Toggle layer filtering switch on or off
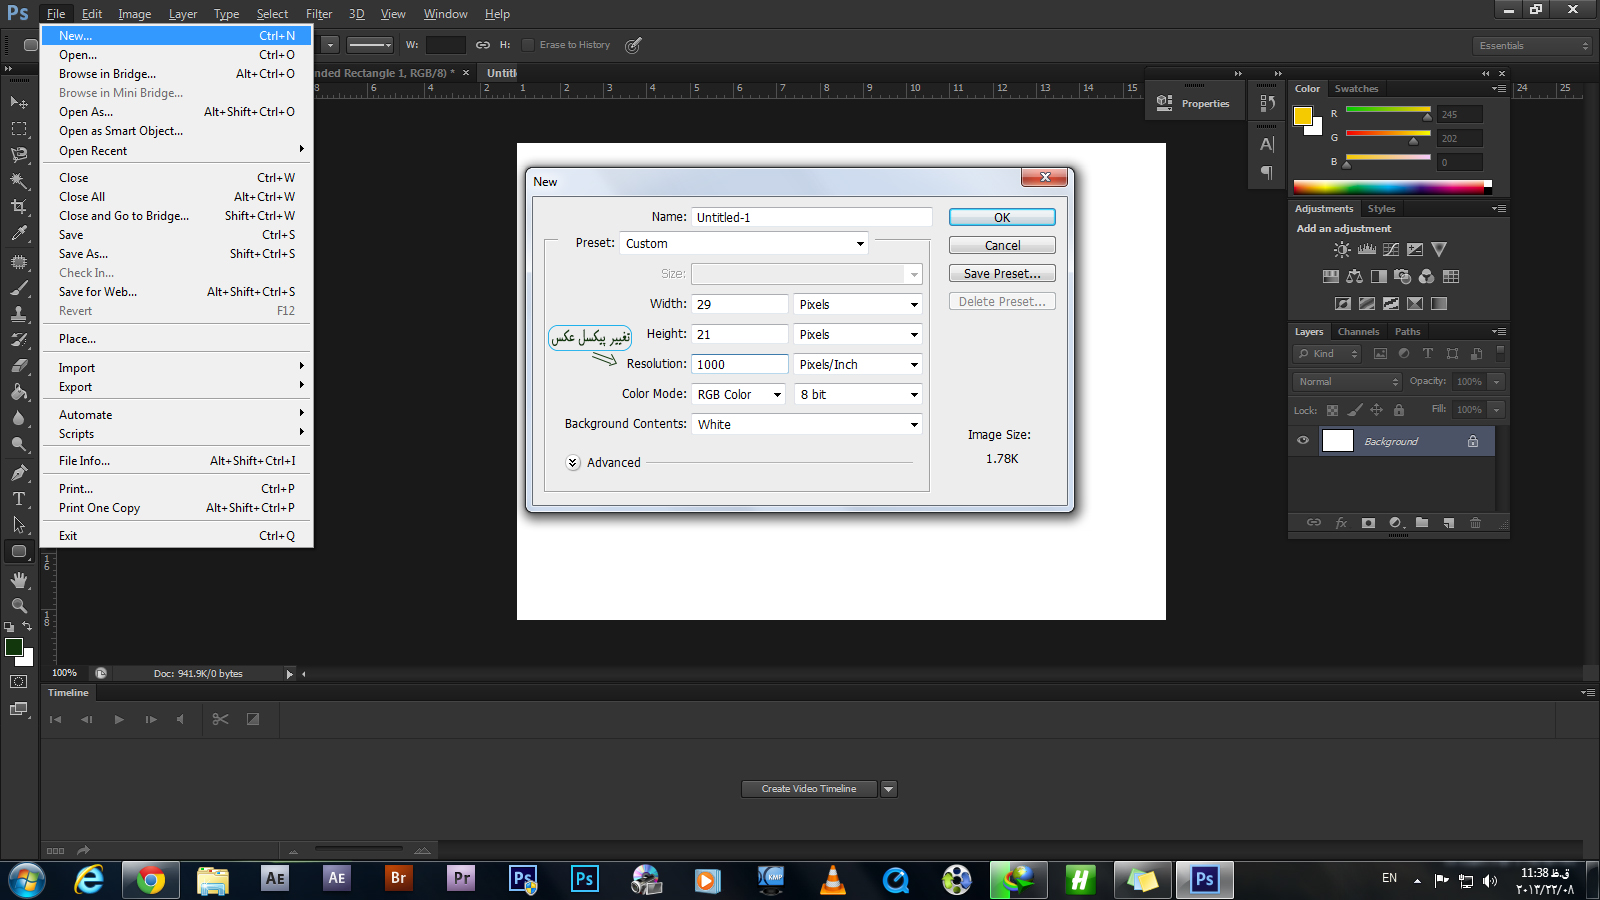This screenshot has height=900, width=1600. coord(1500,352)
